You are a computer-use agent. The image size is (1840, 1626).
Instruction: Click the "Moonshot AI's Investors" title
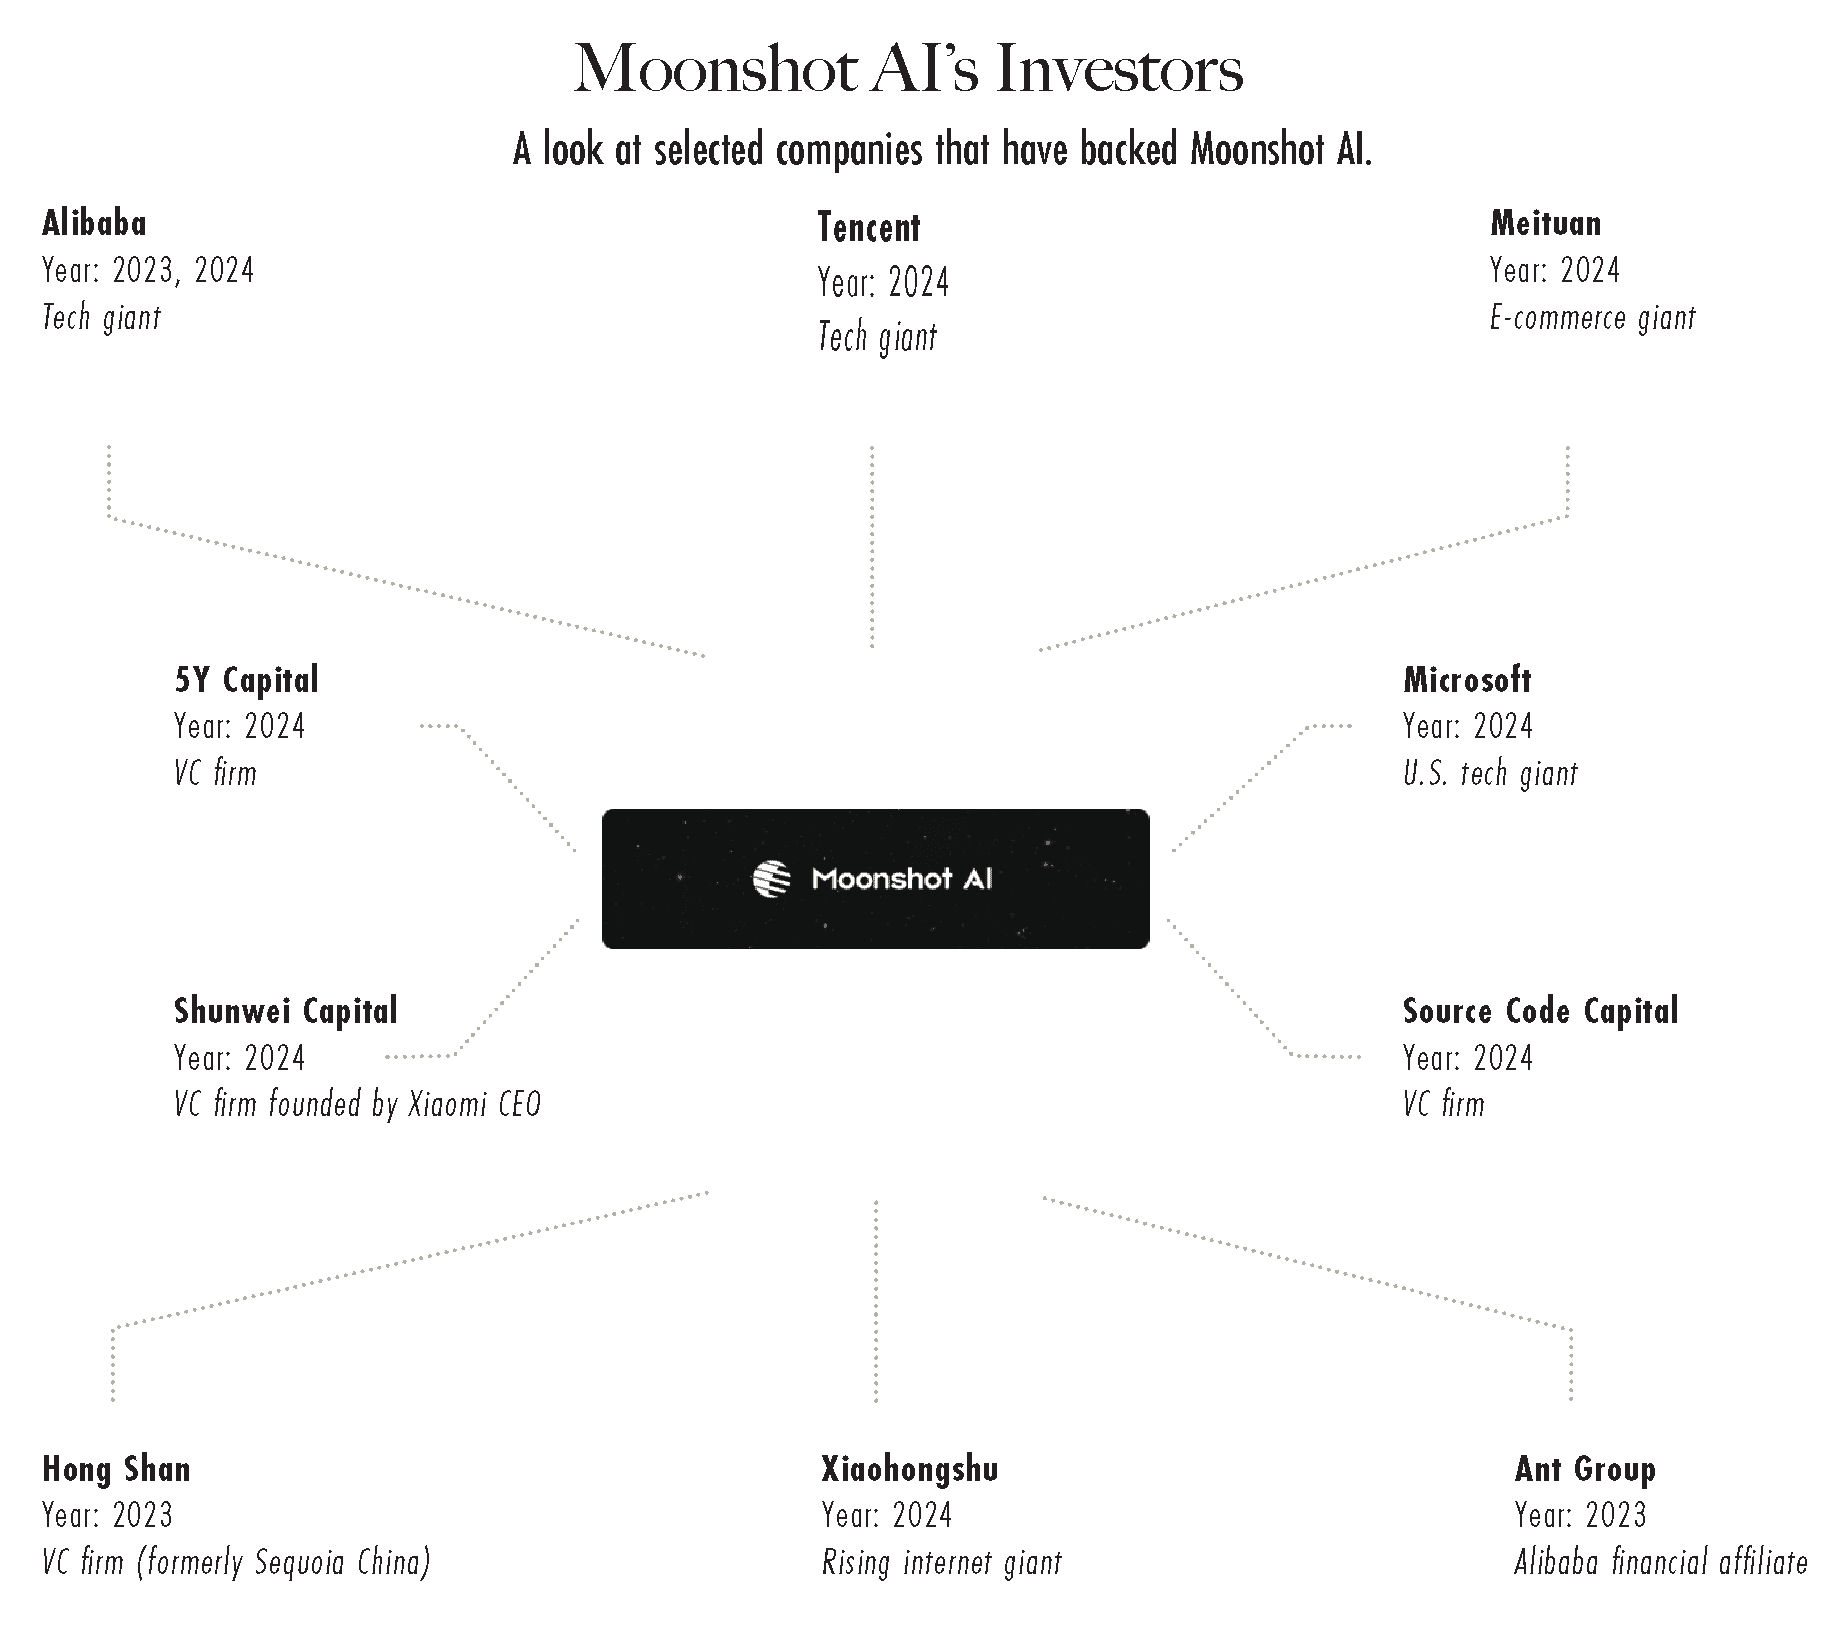pyautogui.click(x=908, y=70)
